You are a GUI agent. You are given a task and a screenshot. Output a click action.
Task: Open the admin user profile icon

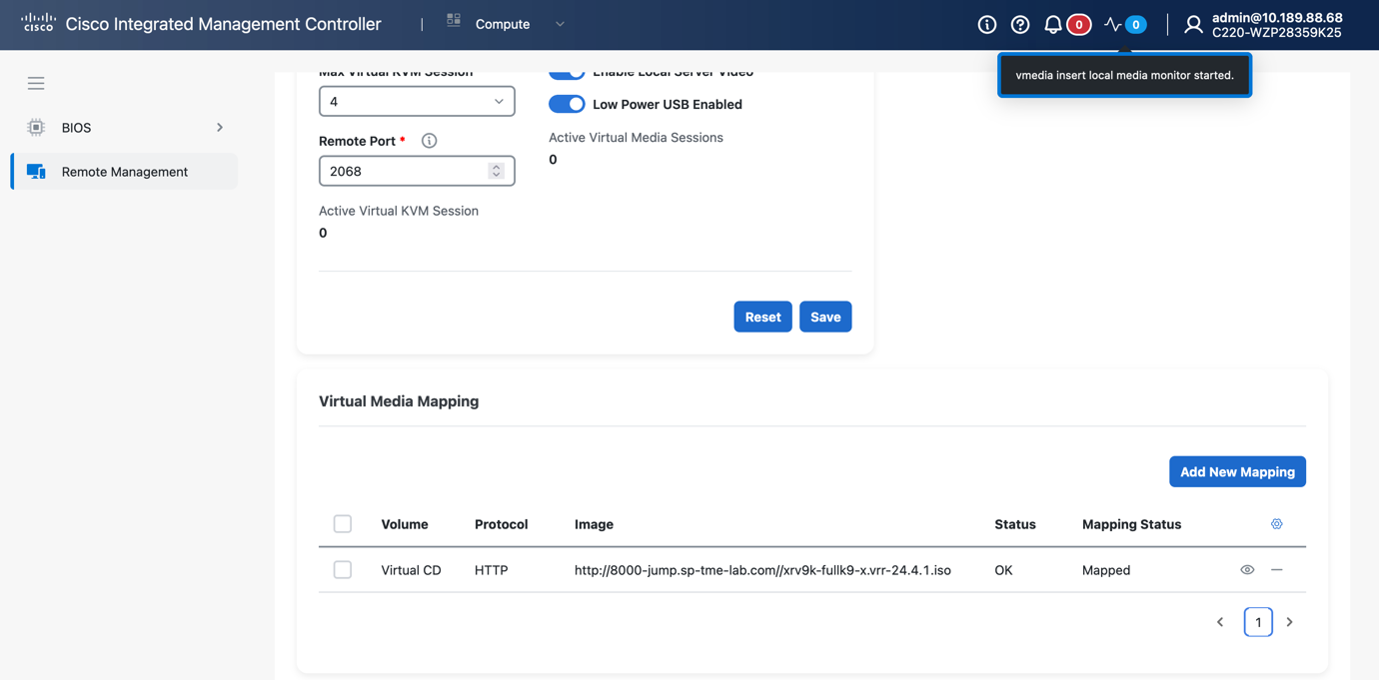[x=1193, y=25]
